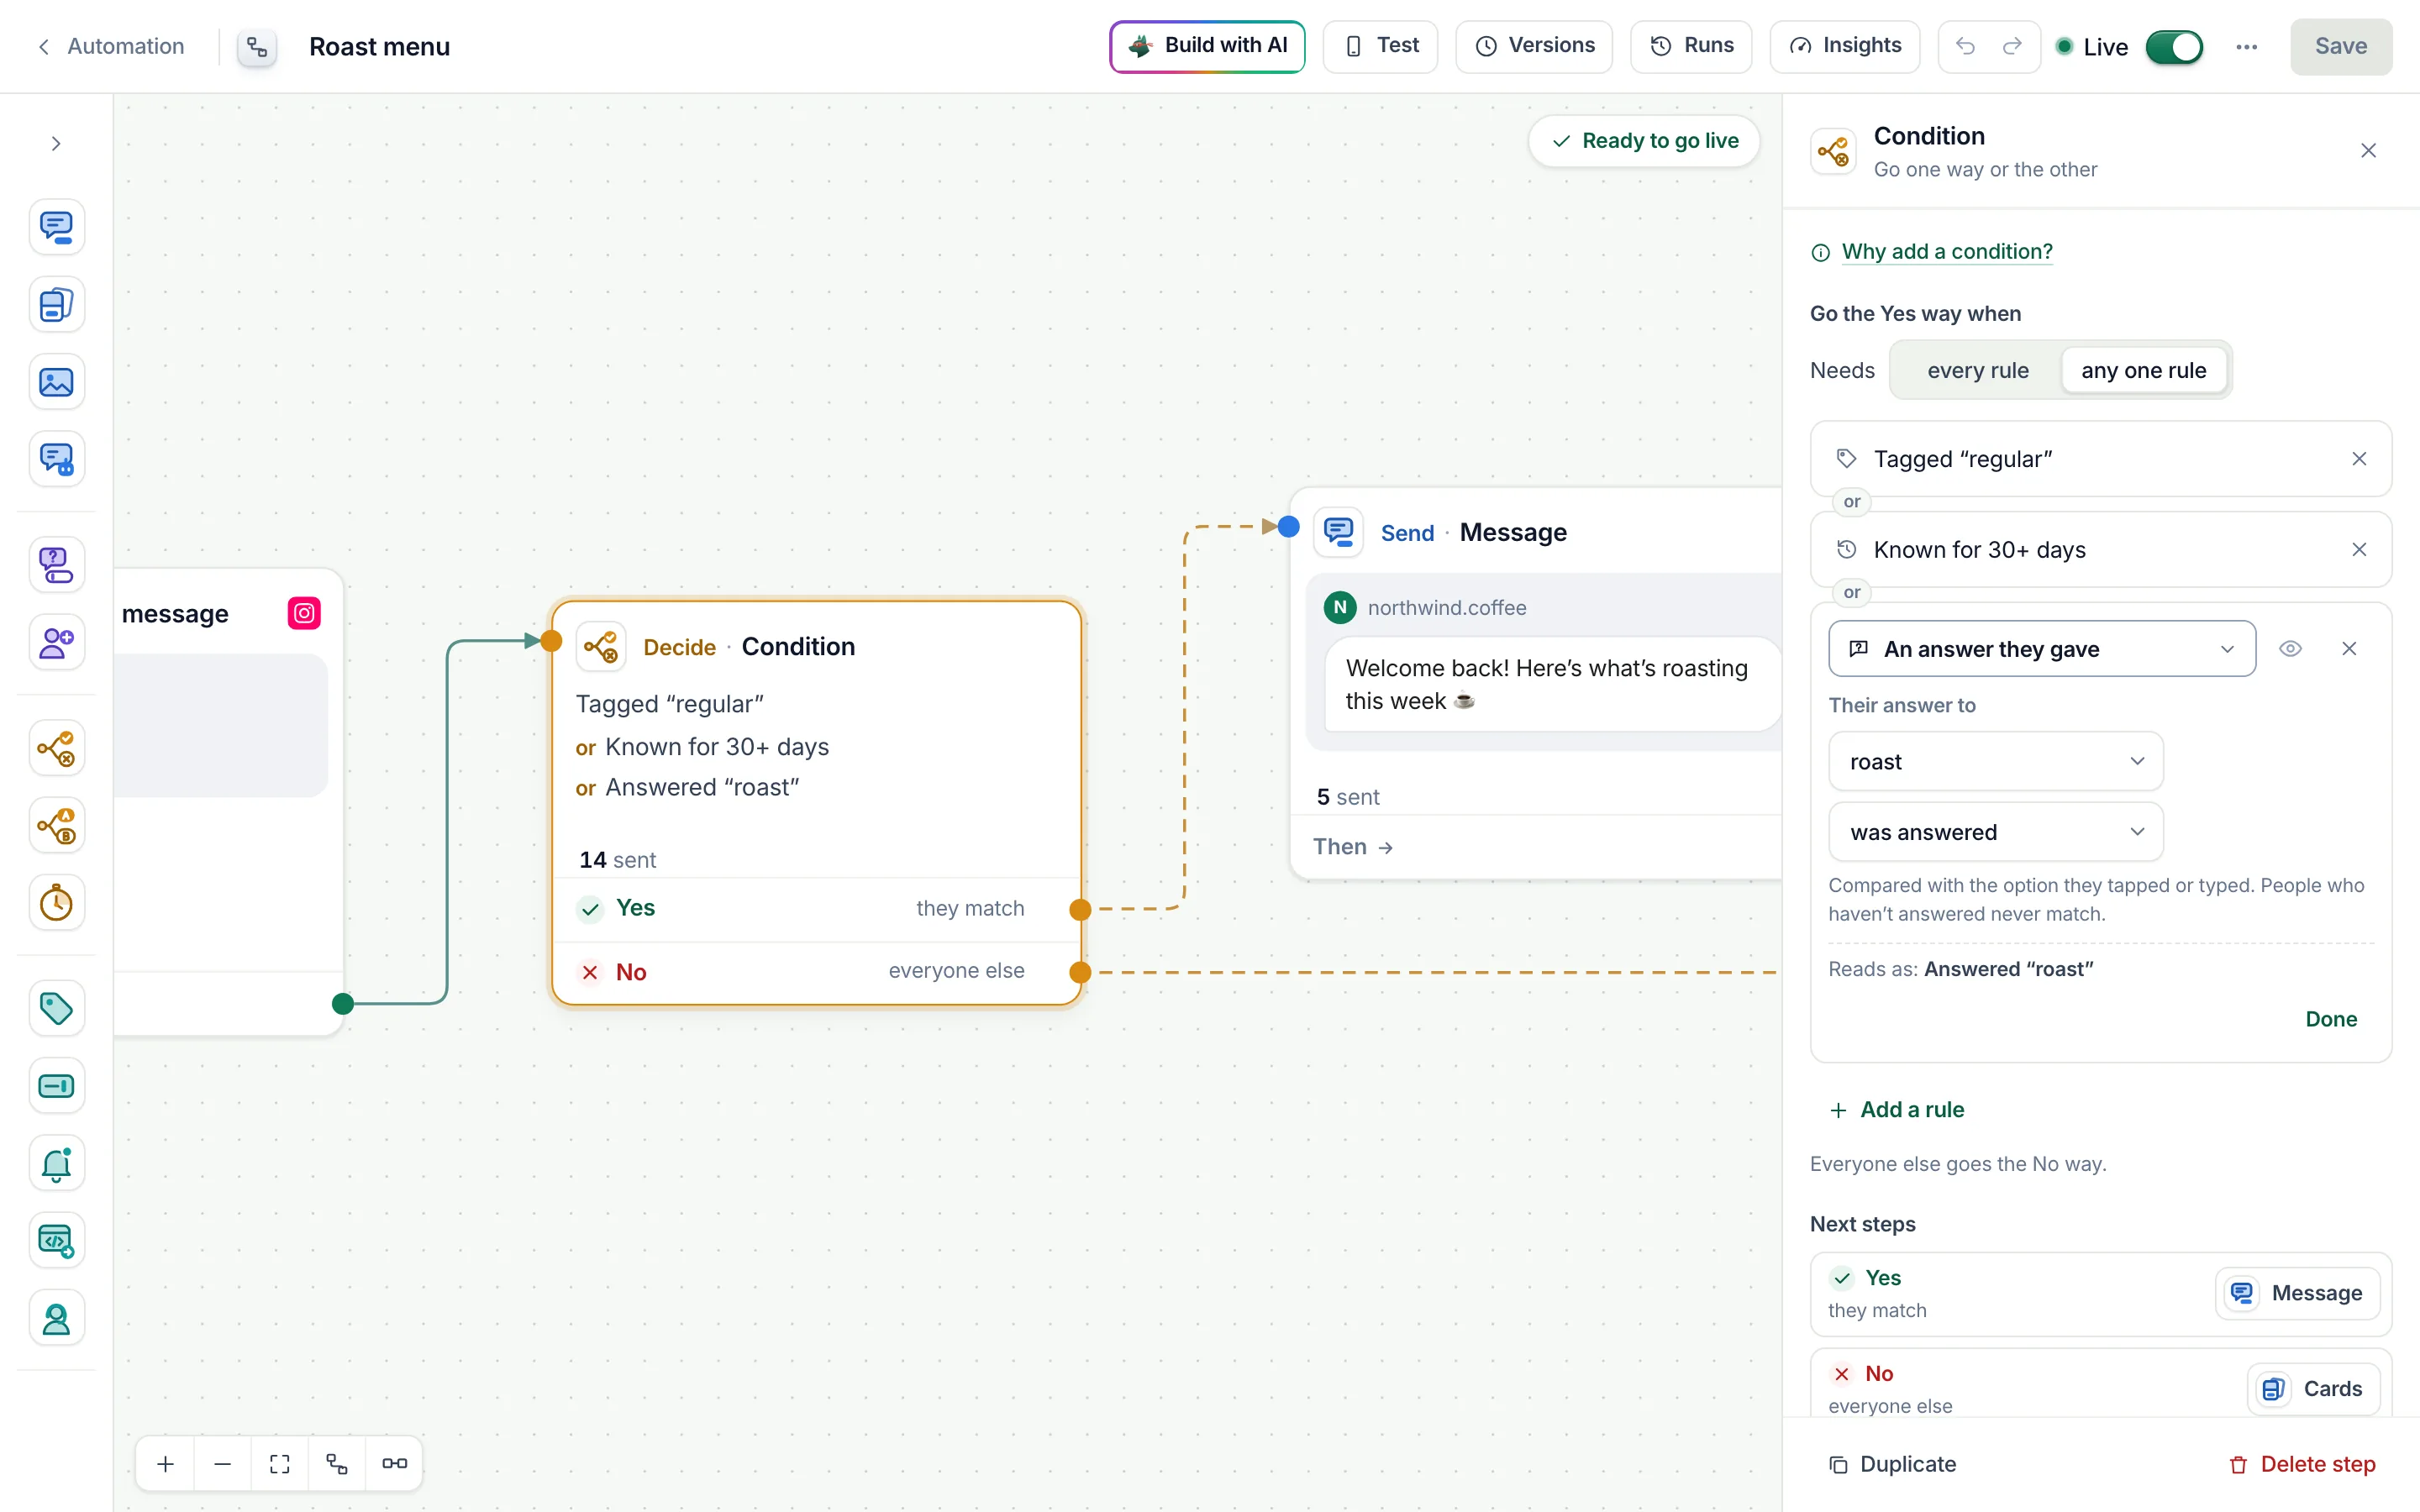Add the condition step icon in sidebar
The height and width of the screenshot is (1512, 2420).
point(56,748)
